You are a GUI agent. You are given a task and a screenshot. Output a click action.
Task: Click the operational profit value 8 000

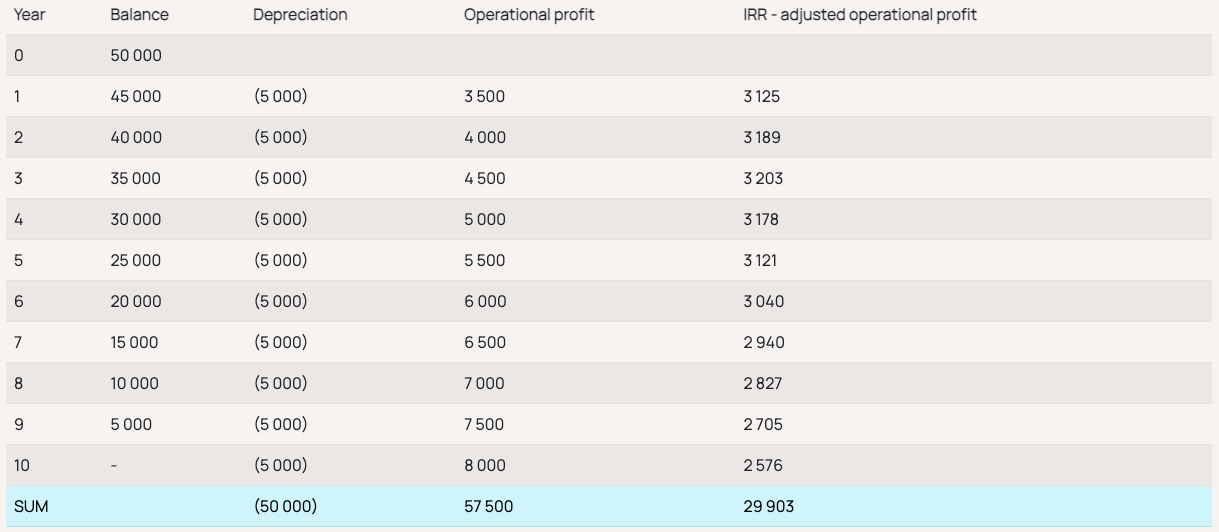(485, 466)
